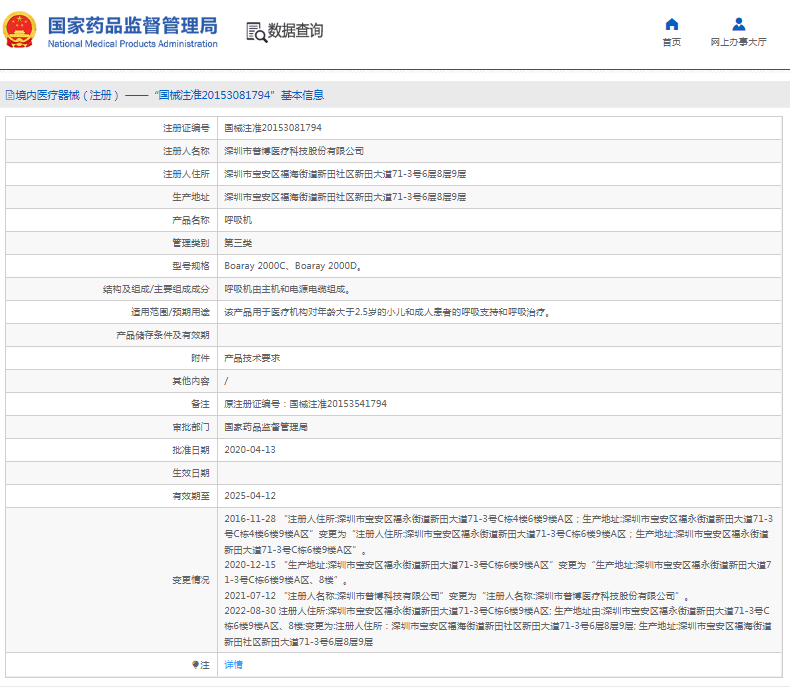Image resolution: width=790 pixels, height=687 pixels.
Task: Click the document icon before 境内医疗器械
Action: [10, 95]
